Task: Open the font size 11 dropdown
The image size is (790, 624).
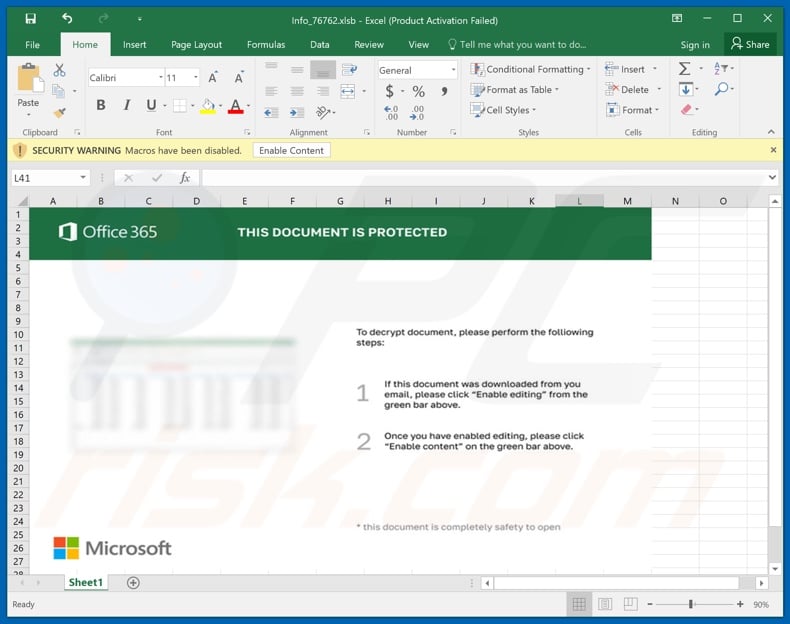Action: [x=195, y=78]
